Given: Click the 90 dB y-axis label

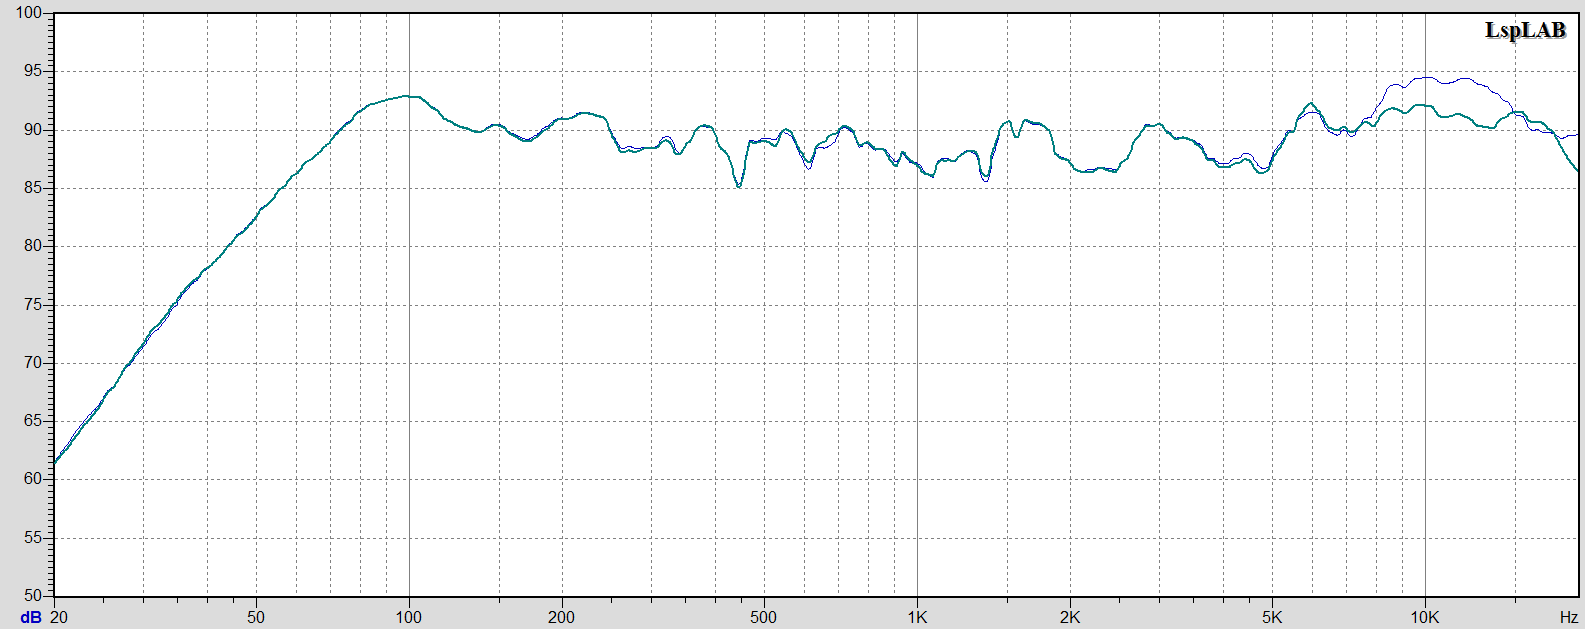Looking at the screenshot, I should [x=33, y=129].
